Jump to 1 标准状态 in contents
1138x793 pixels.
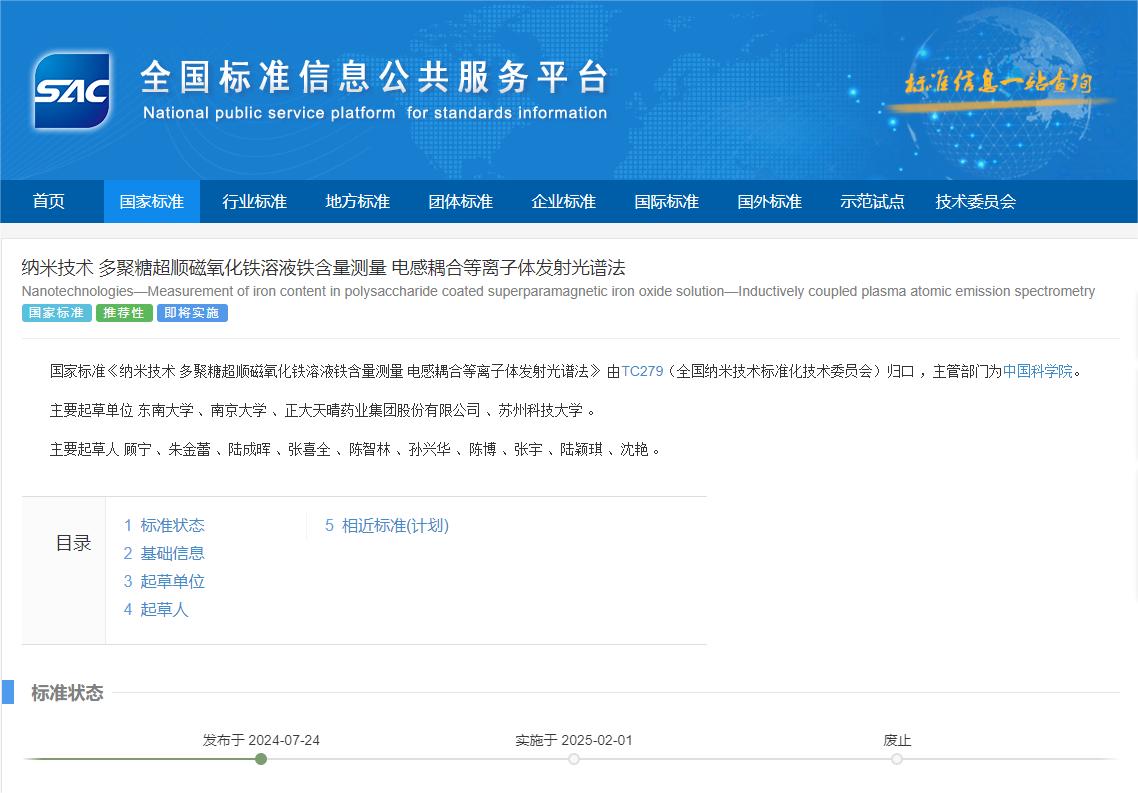[x=164, y=525]
